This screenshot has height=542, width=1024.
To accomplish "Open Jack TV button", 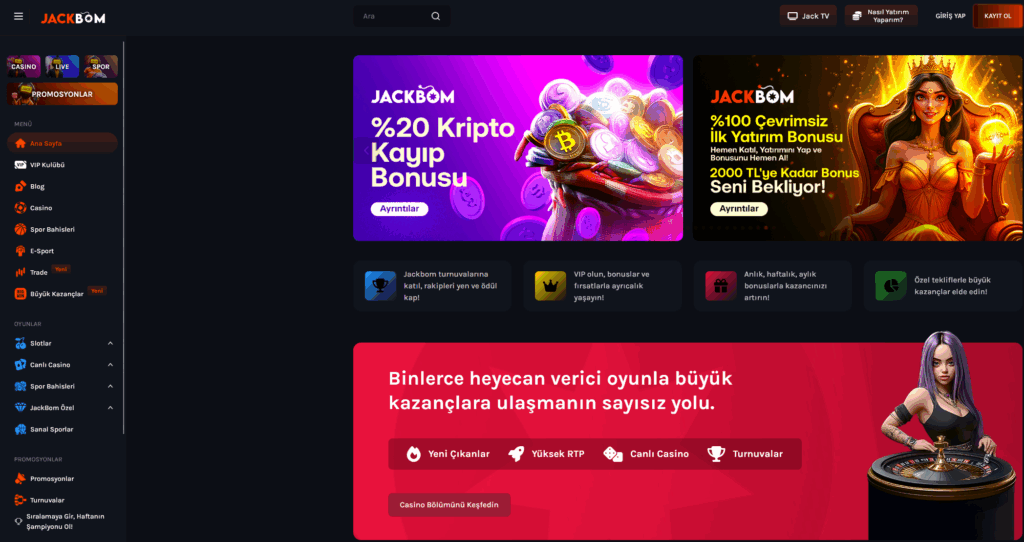I will (x=808, y=16).
